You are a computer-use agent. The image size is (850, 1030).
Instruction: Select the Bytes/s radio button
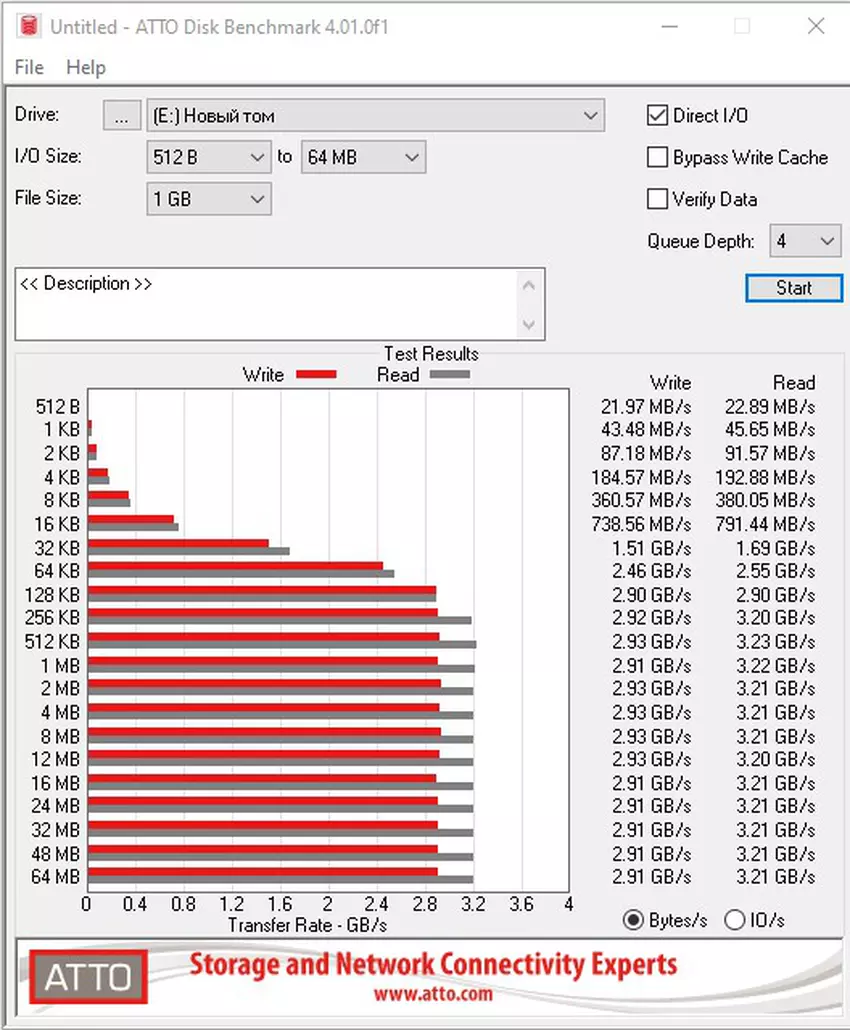click(633, 920)
